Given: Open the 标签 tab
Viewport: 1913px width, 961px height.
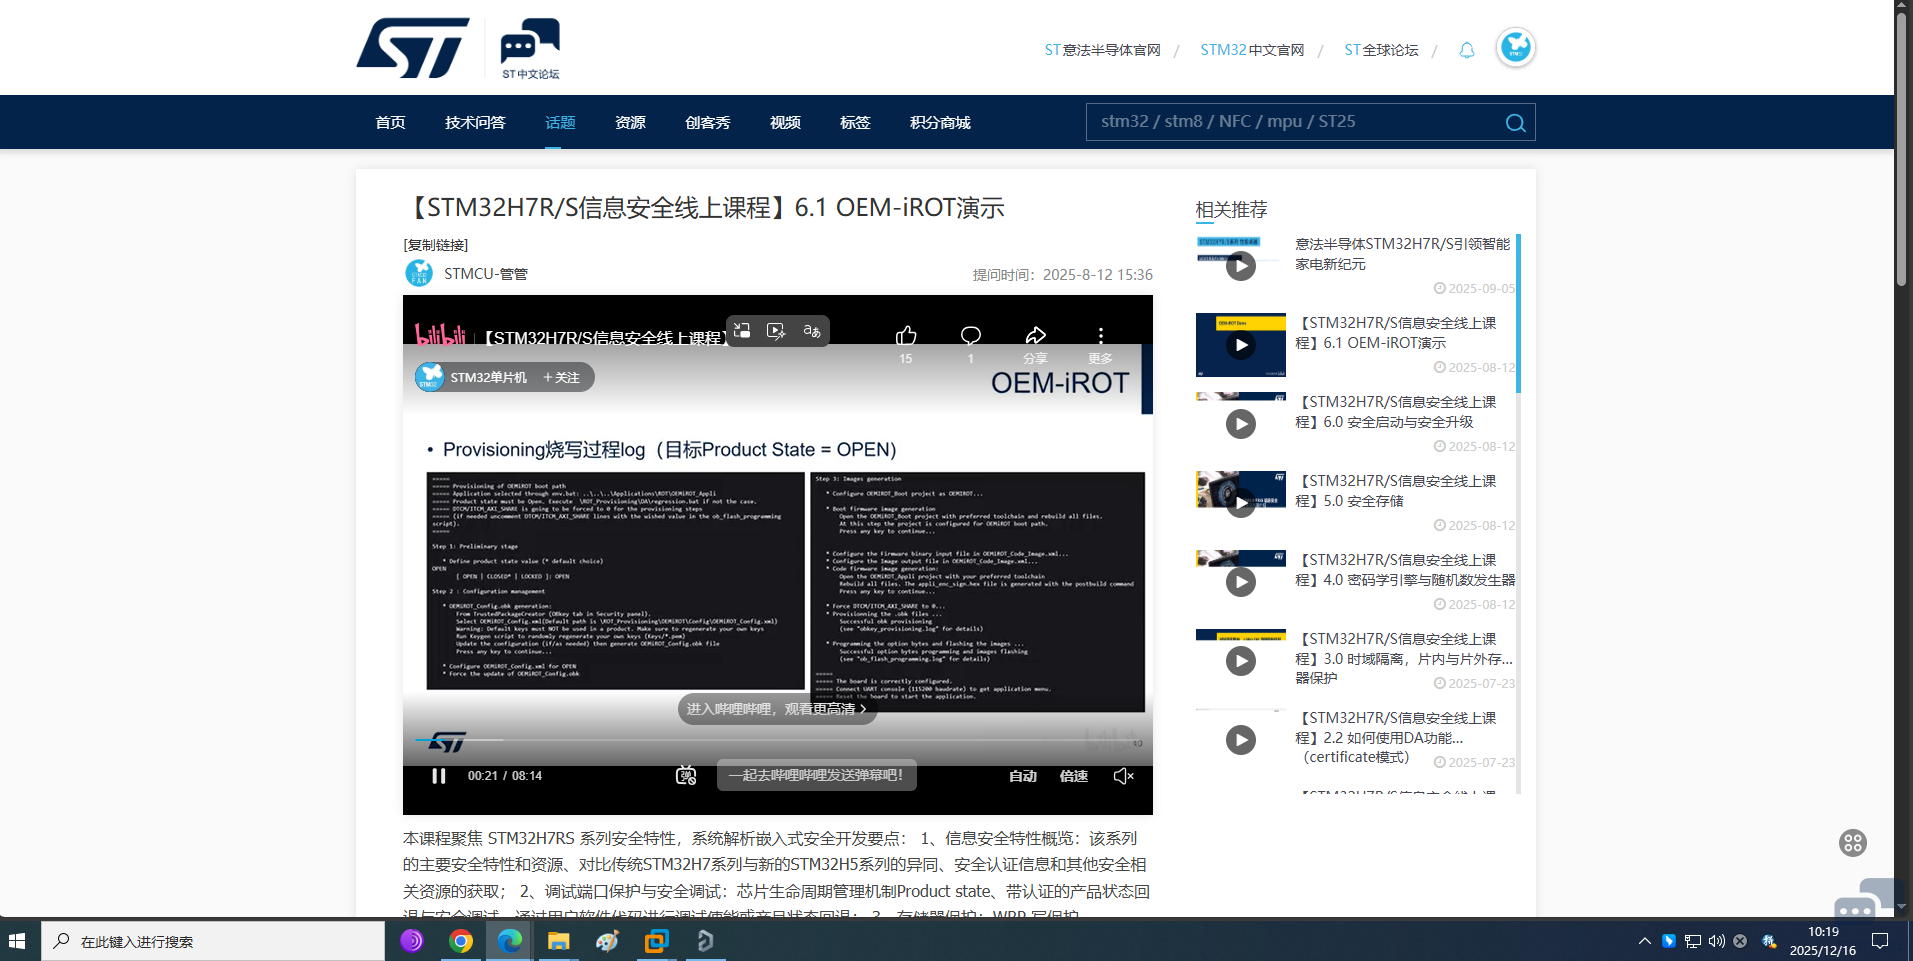Looking at the screenshot, I should click(855, 122).
